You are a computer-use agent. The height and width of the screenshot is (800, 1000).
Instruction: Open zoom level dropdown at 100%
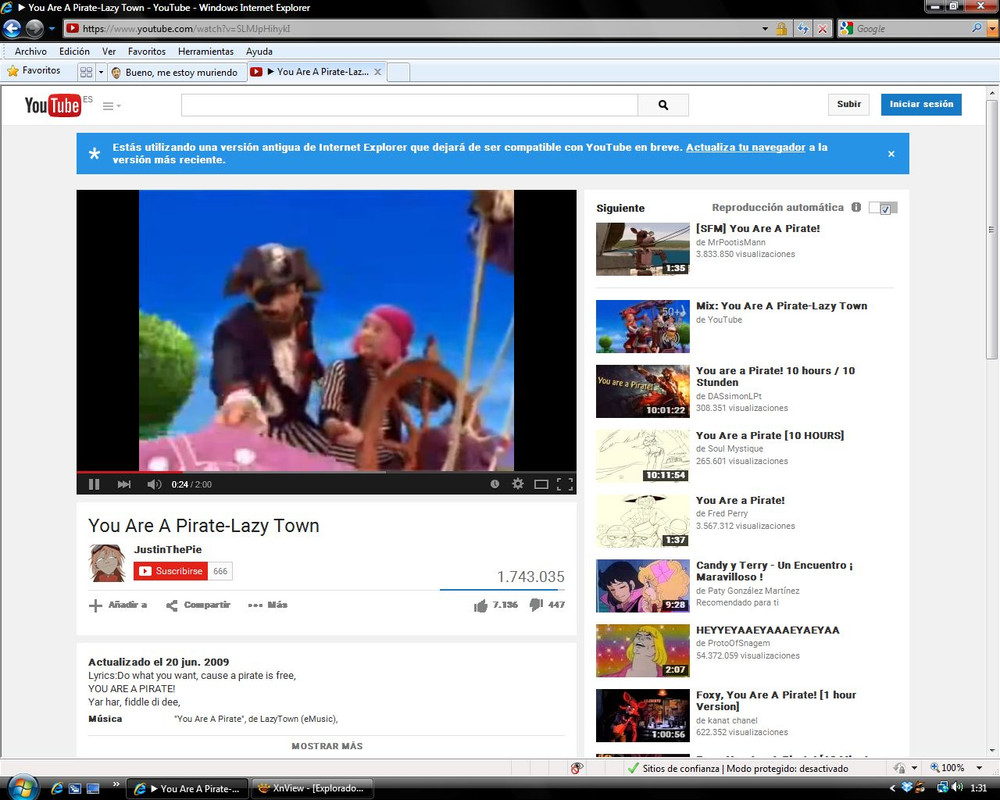click(979, 768)
